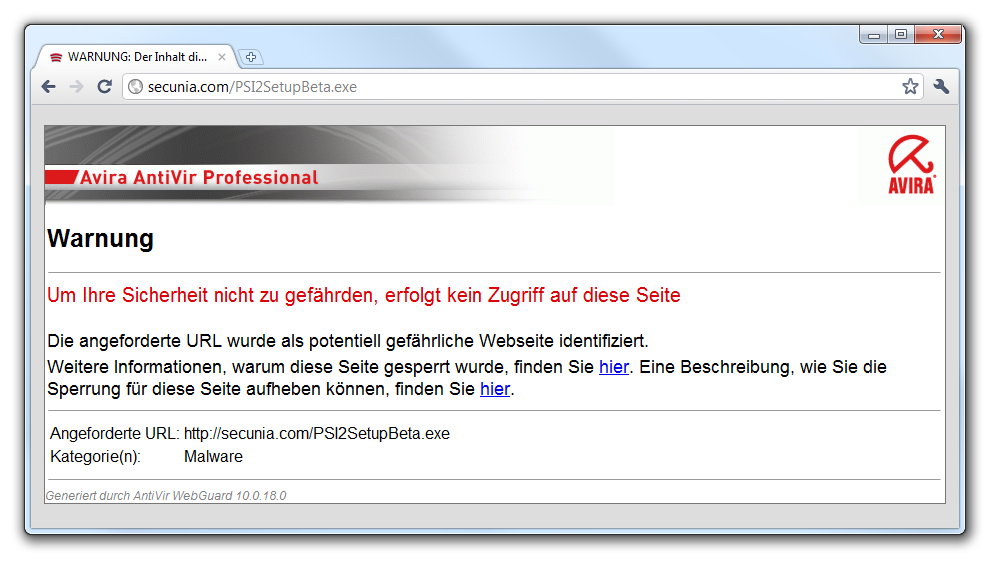Click the browser forward arrow
The height and width of the screenshot is (561, 989).
(76, 86)
